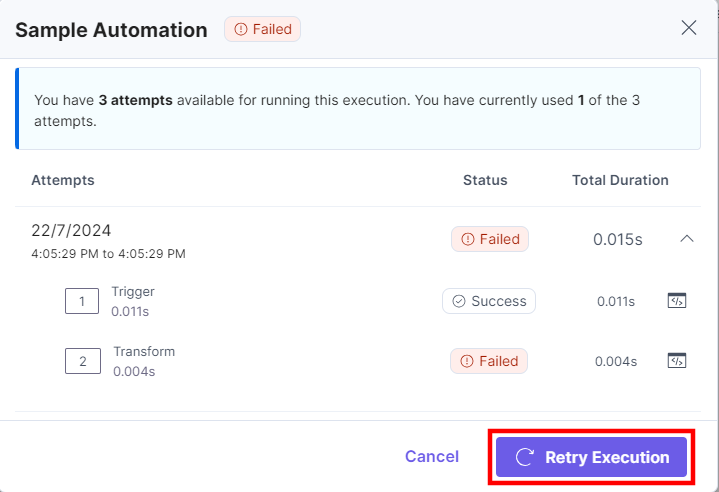Click the Total Duration column header
Viewport: 719px width, 492px height.
coord(620,180)
